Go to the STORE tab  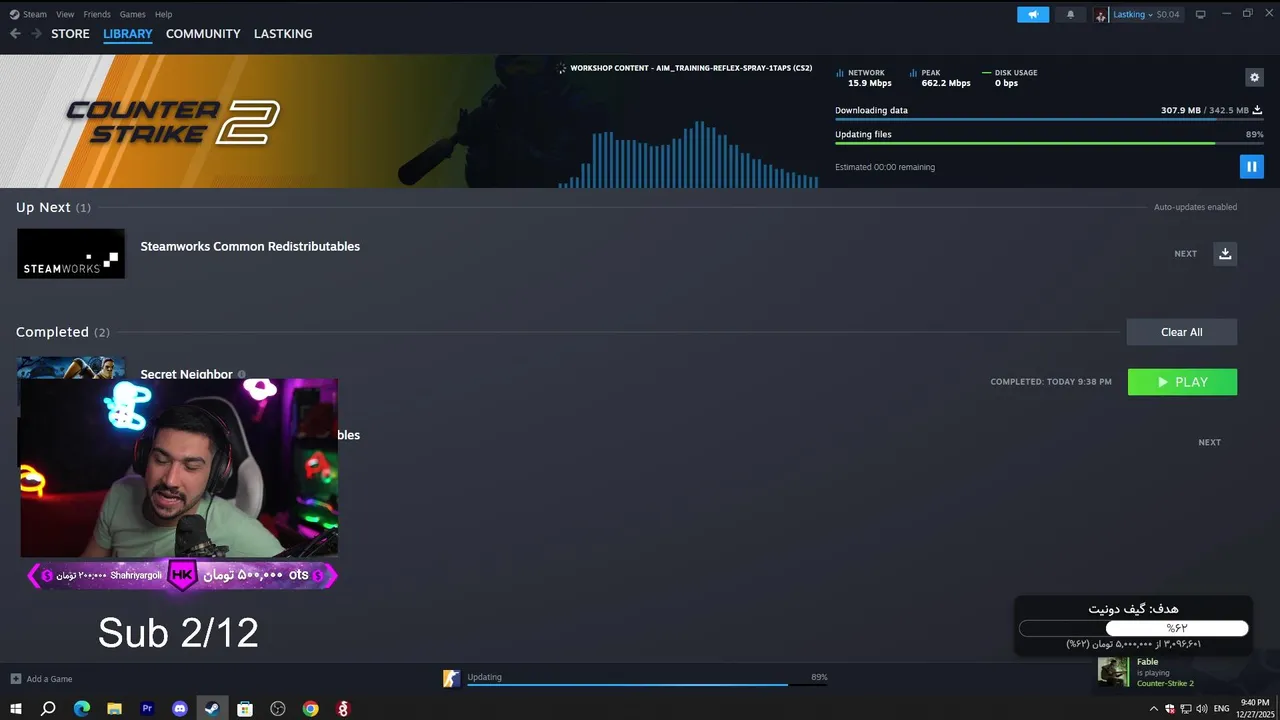point(70,34)
